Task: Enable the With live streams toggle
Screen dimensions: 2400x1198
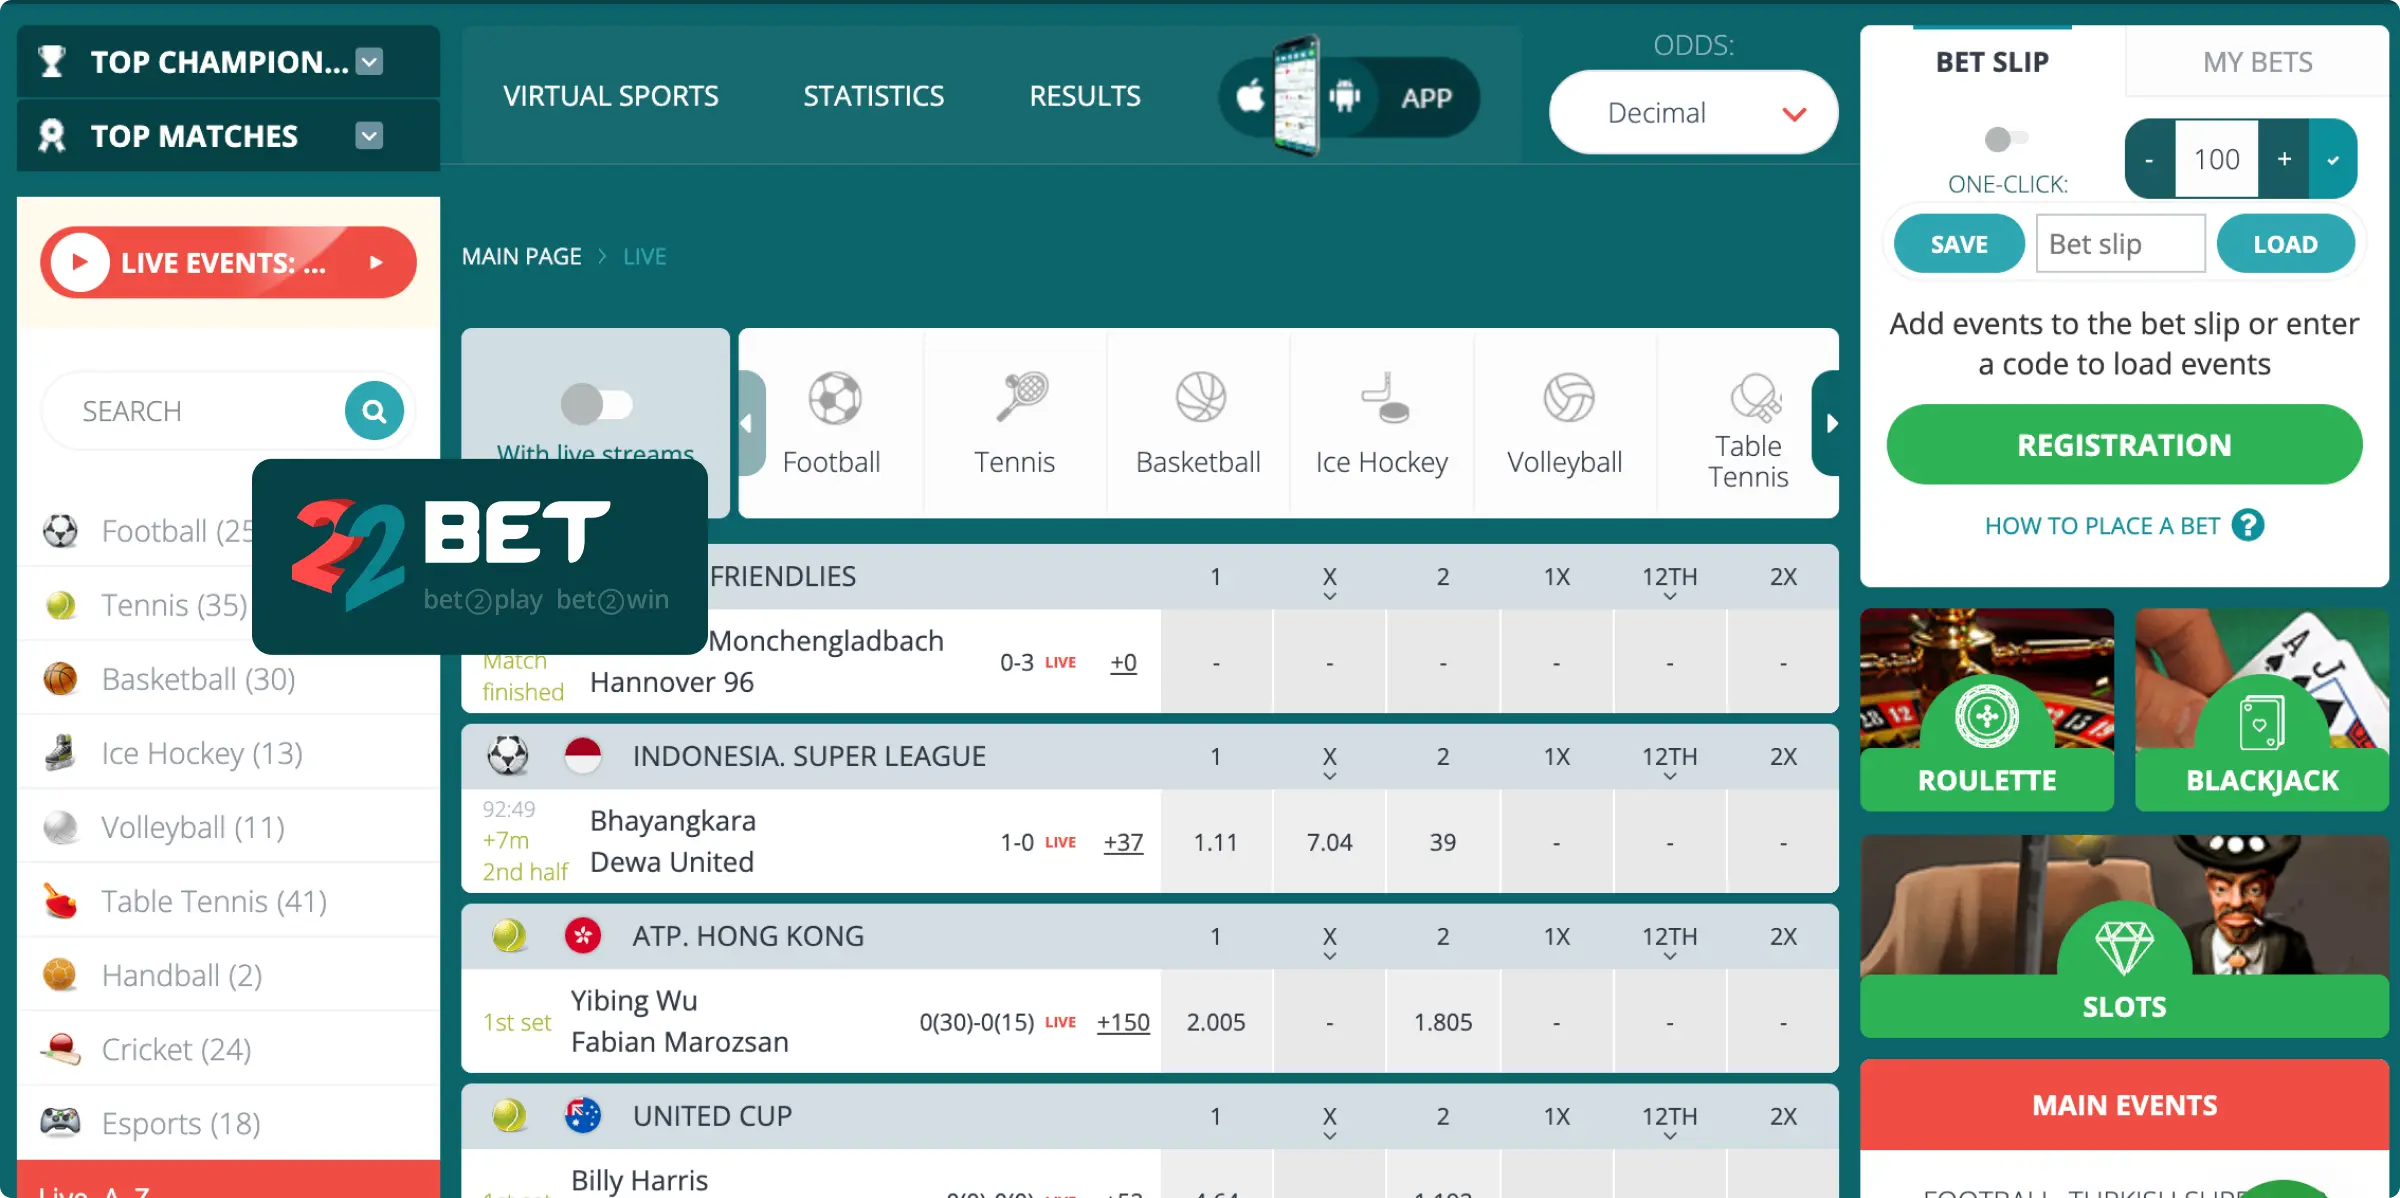Action: (x=597, y=405)
